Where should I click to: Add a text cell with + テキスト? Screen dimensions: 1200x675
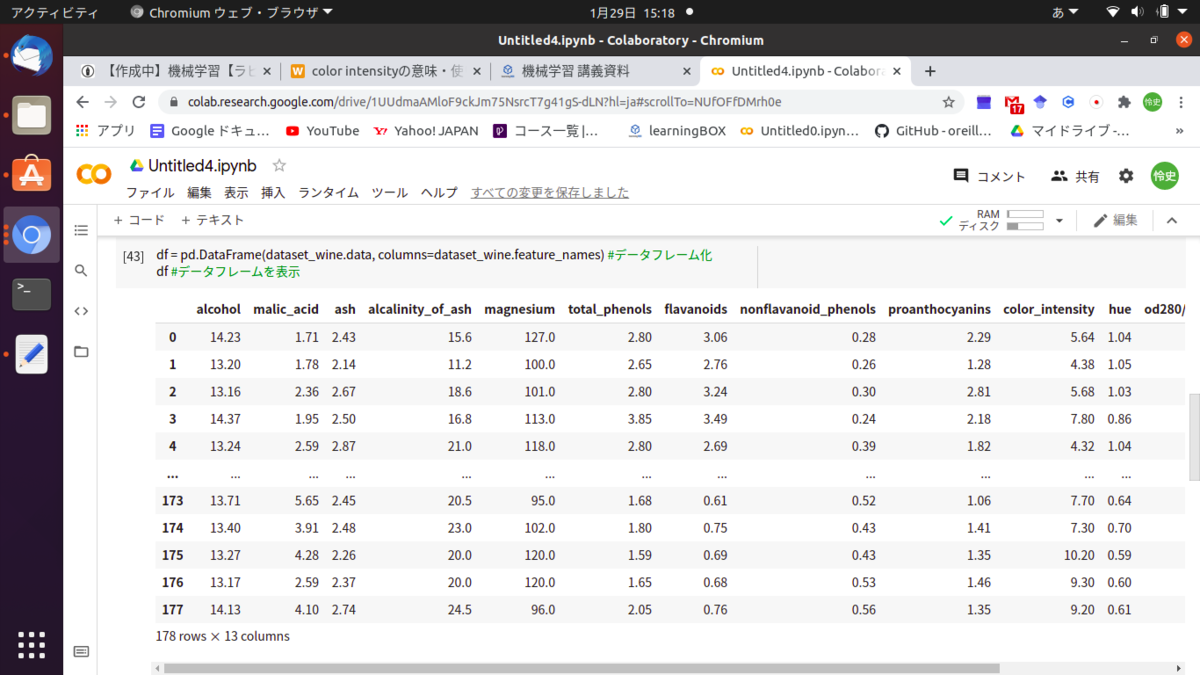click(x=212, y=220)
